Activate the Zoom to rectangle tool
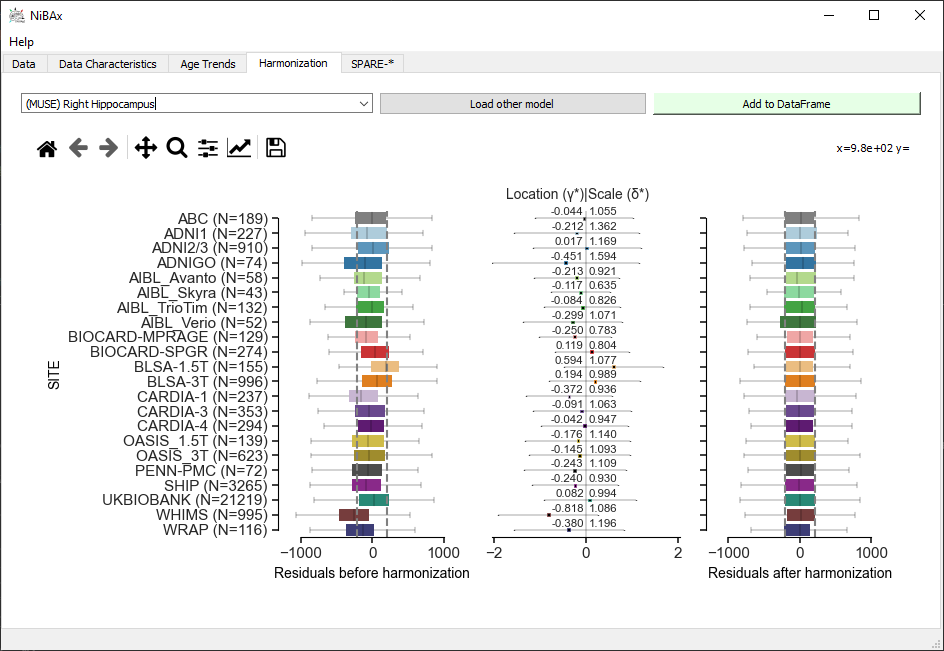This screenshot has width=944, height=651. pos(177,148)
